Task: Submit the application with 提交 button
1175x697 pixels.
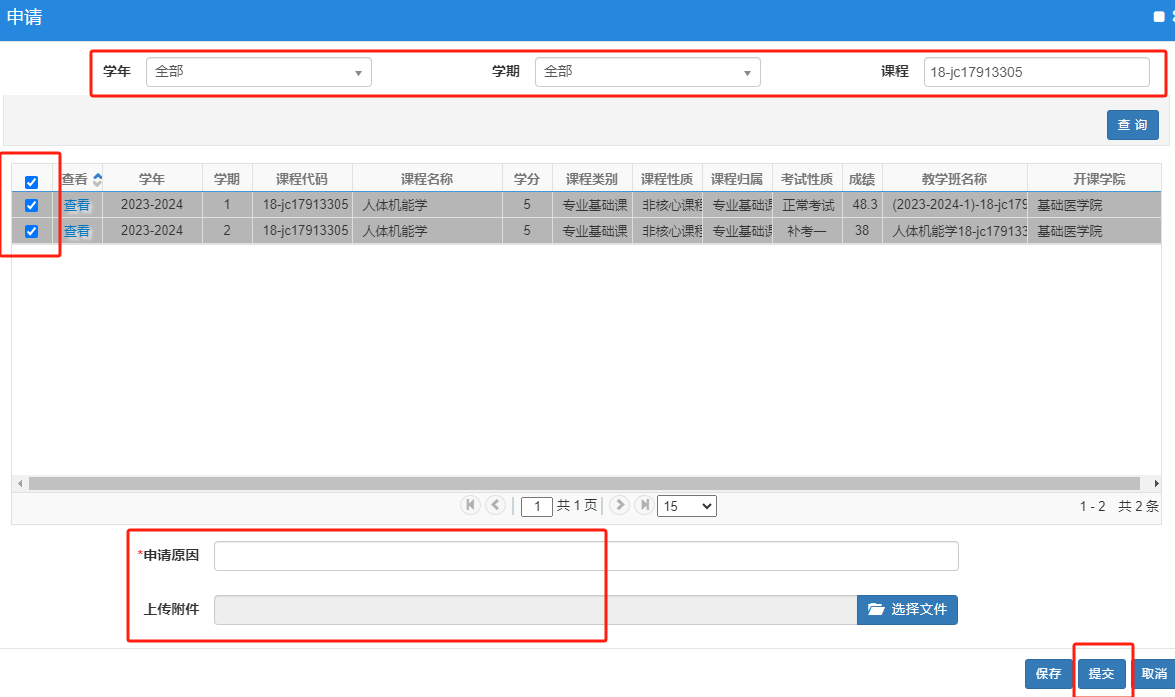Action: tap(1101, 674)
